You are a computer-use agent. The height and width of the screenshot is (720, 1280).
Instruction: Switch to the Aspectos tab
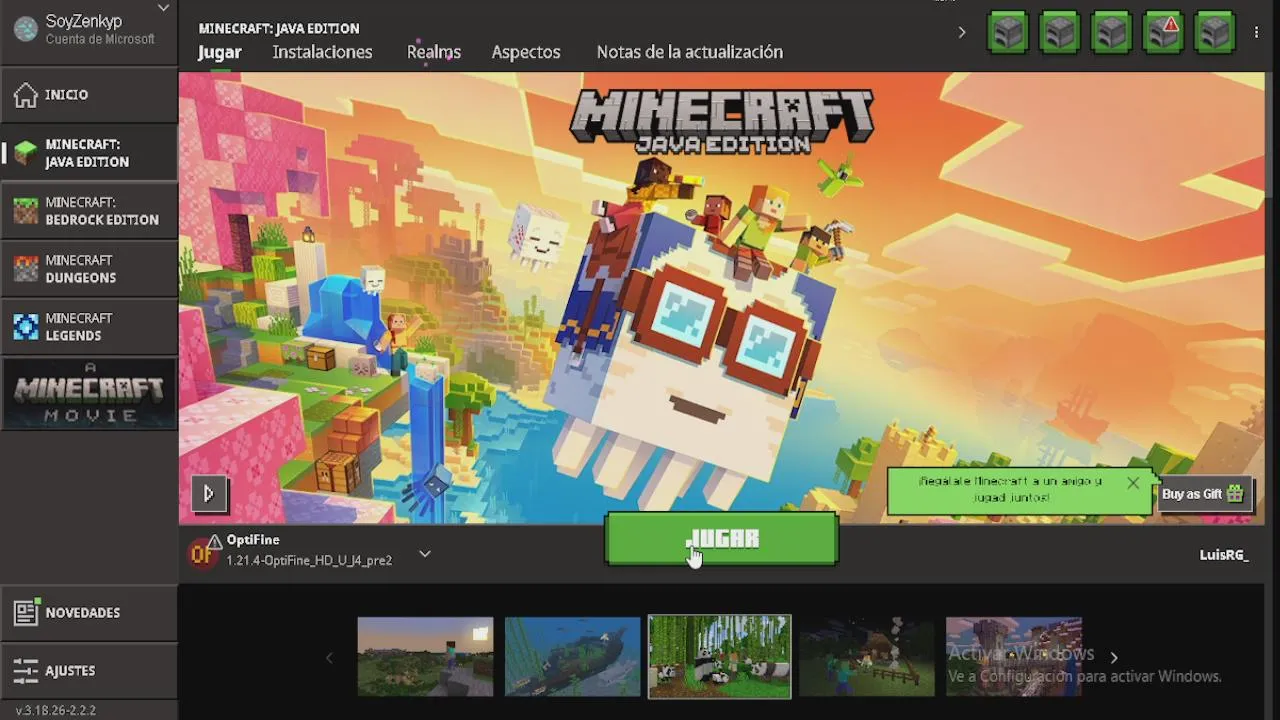point(526,52)
